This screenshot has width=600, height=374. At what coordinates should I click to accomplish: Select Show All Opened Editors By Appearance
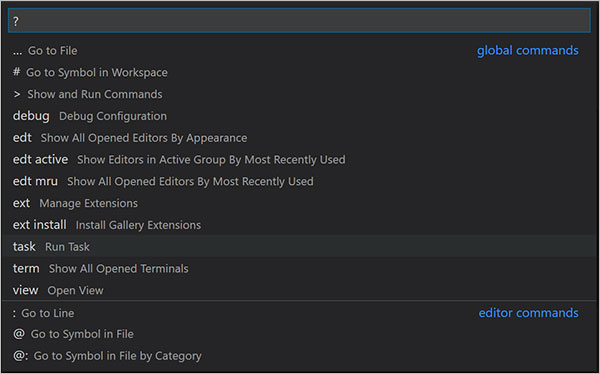click(x=299, y=138)
